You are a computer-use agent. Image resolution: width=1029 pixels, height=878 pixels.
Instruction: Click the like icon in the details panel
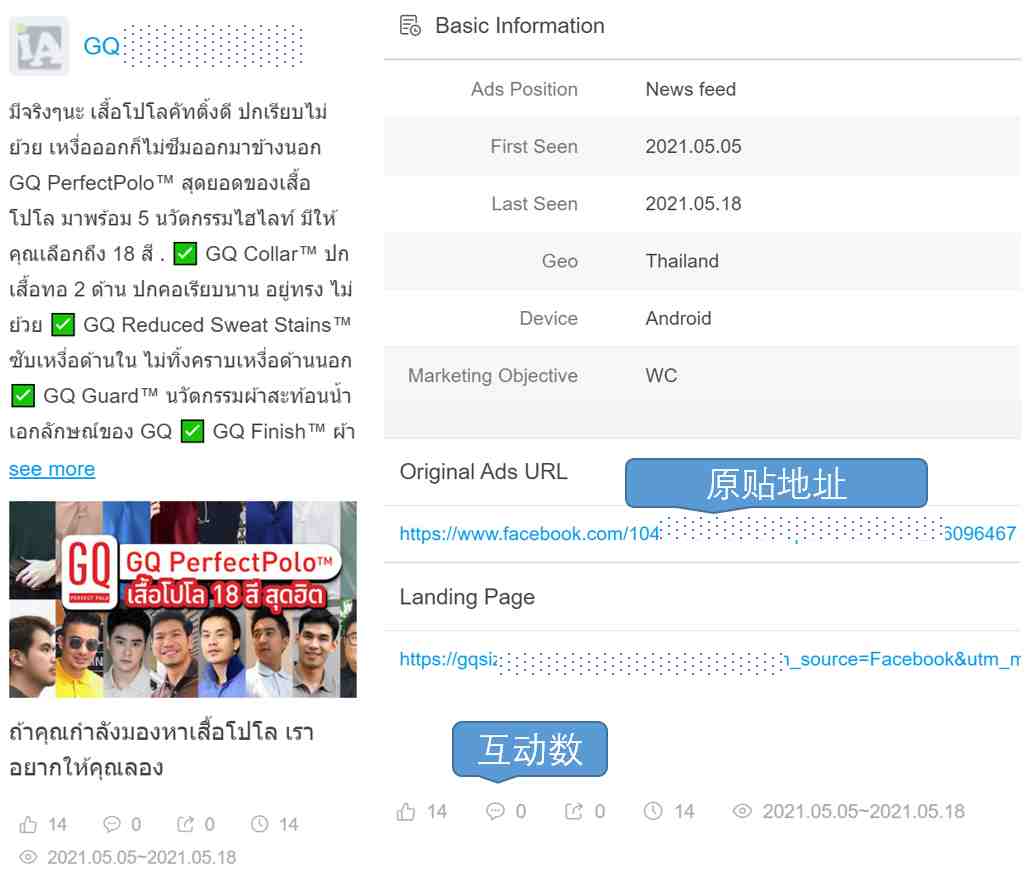[406, 812]
